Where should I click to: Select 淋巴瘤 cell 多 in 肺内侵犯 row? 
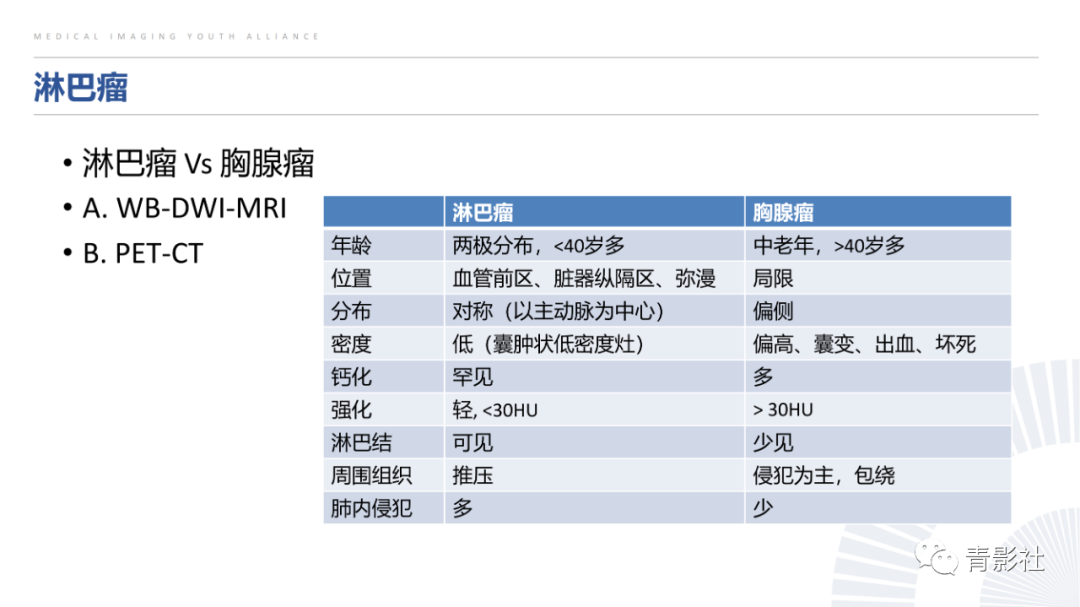(594, 508)
